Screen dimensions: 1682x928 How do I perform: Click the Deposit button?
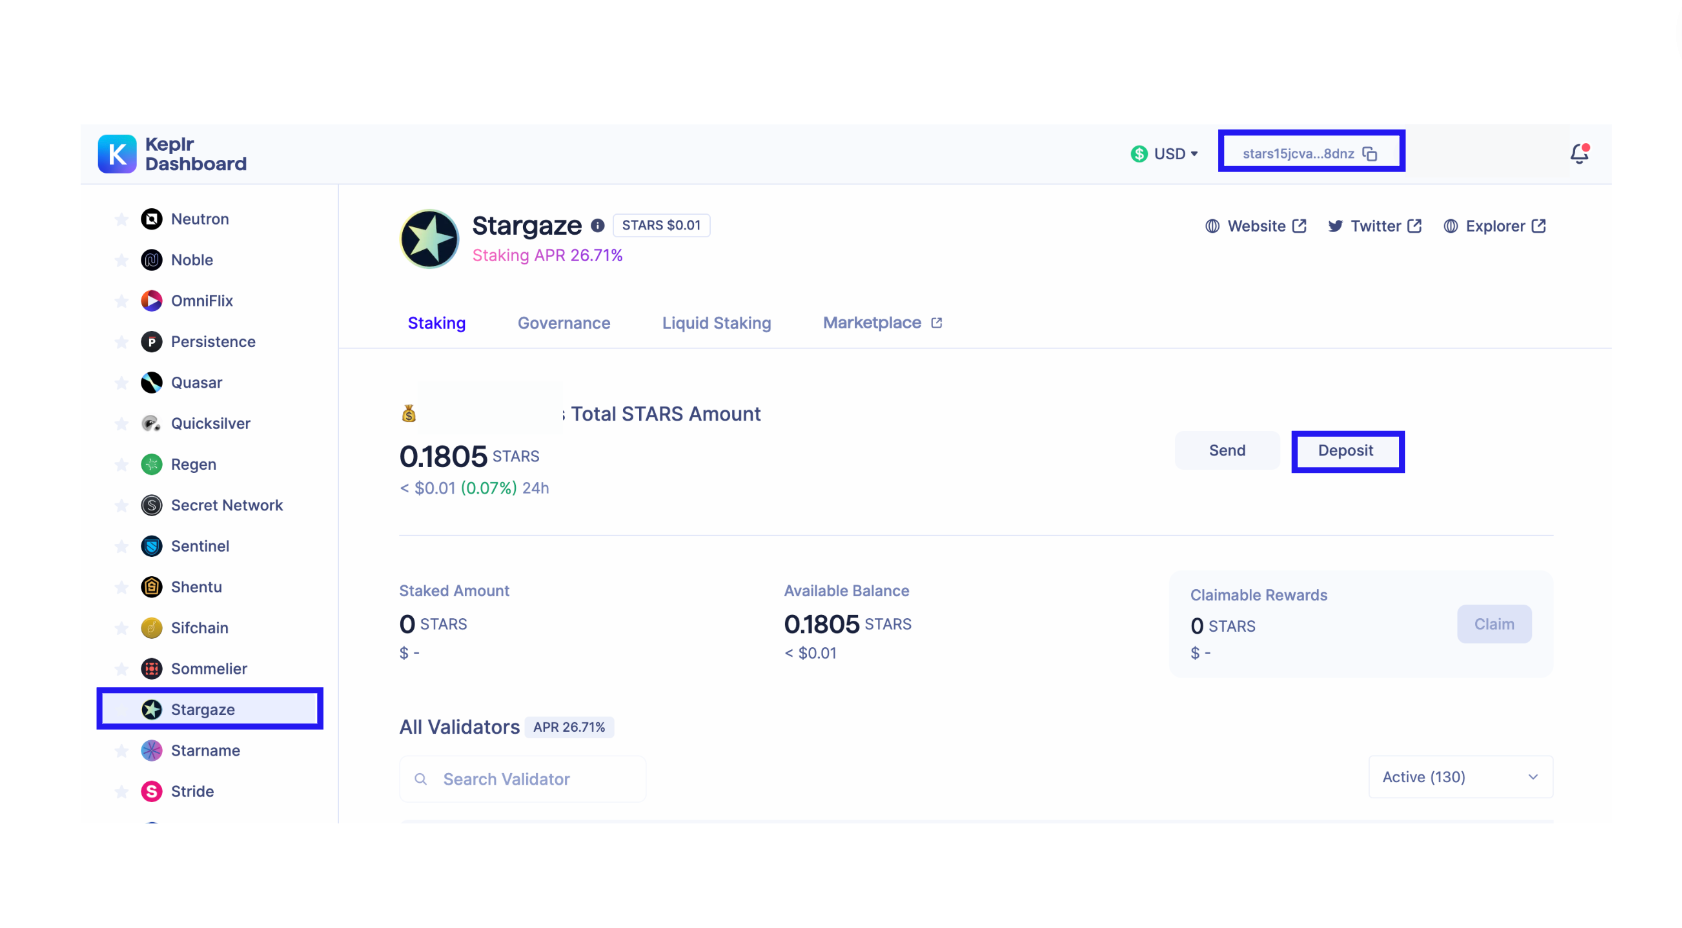pyautogui.click(x=1346, y=451)
